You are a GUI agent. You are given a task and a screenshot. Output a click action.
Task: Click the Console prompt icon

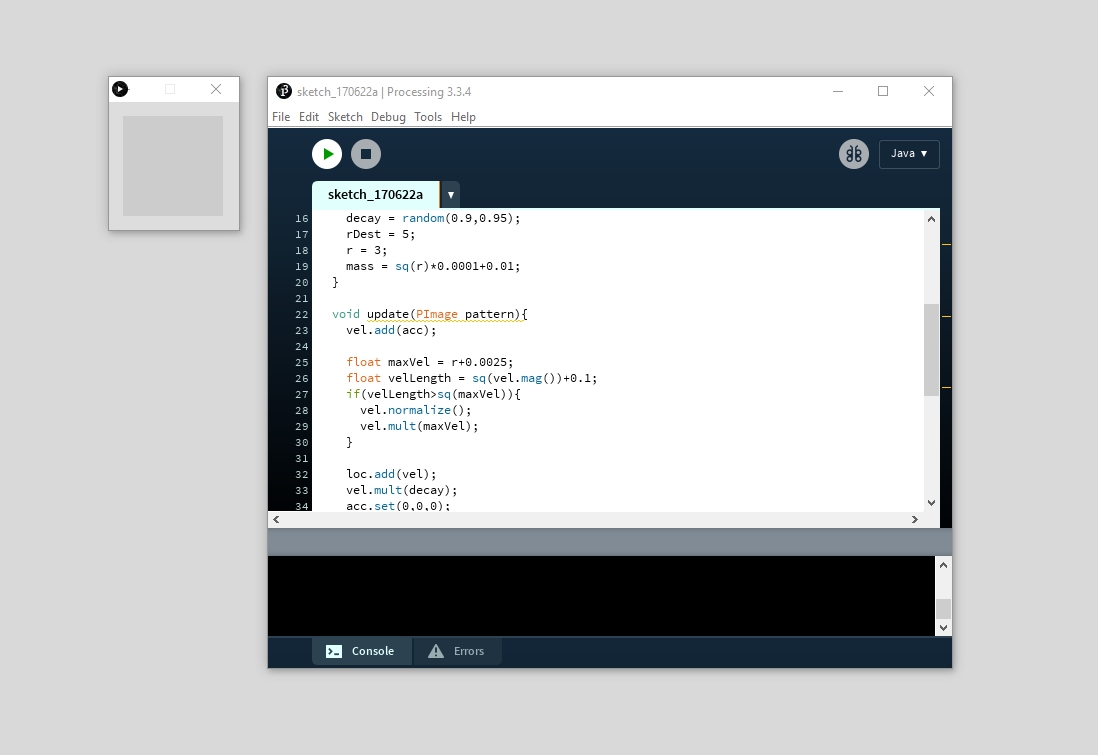click(333, 651)
